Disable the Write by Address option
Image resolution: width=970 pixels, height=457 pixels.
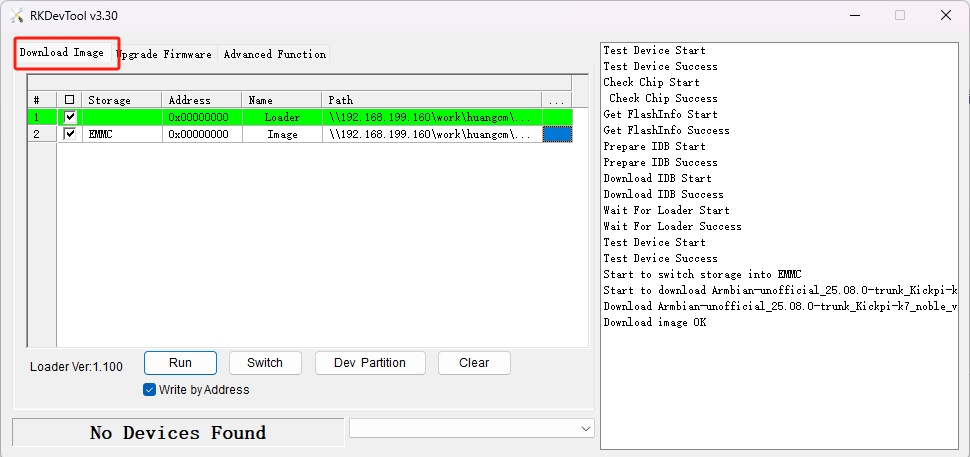pyautogui.click(x=150, y=390)
